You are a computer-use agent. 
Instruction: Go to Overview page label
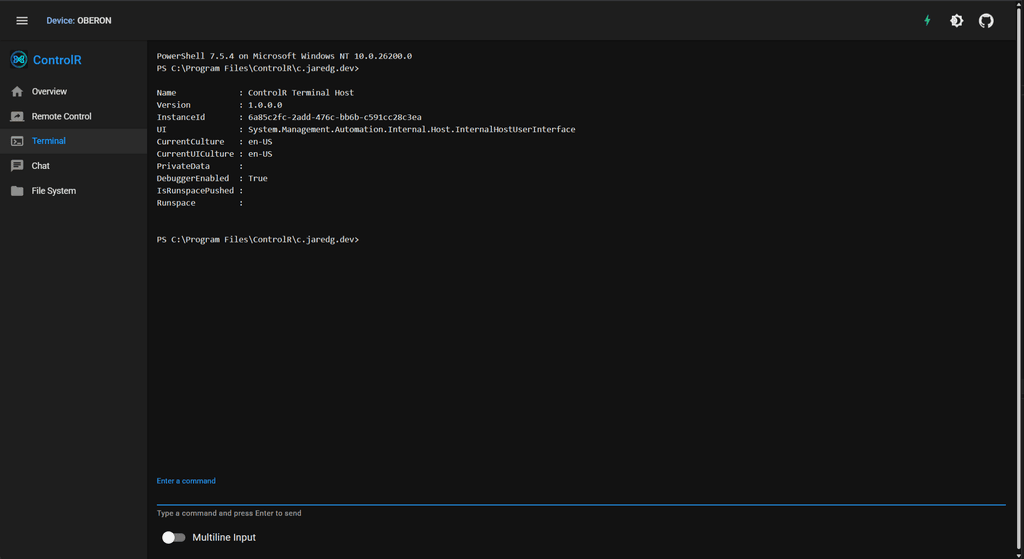[49, 92]
